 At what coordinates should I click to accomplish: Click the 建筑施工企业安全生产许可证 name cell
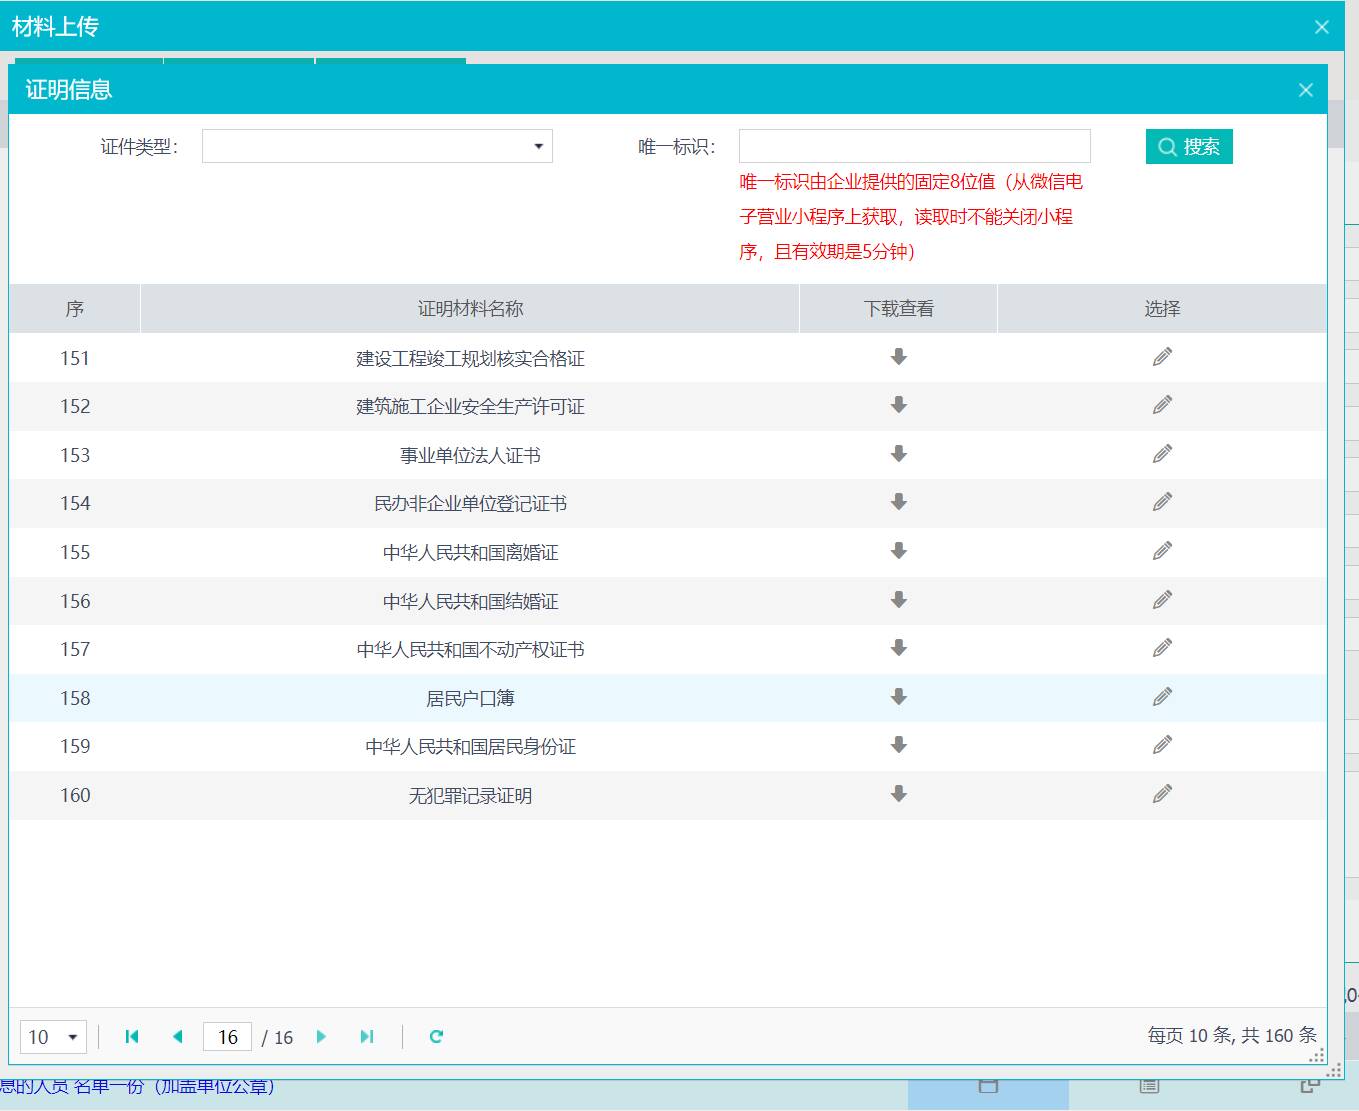470,407
